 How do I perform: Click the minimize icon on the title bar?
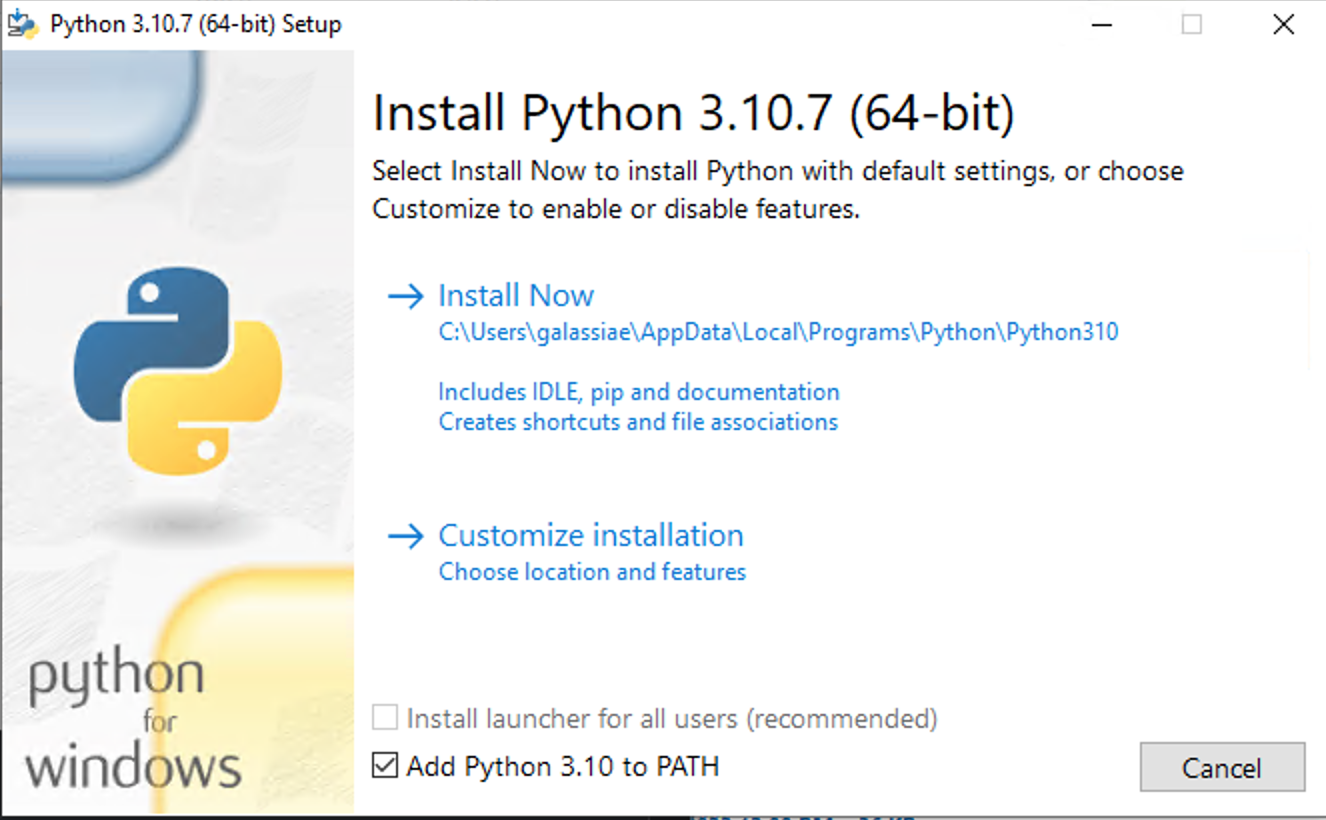[x=1101, y=23]
